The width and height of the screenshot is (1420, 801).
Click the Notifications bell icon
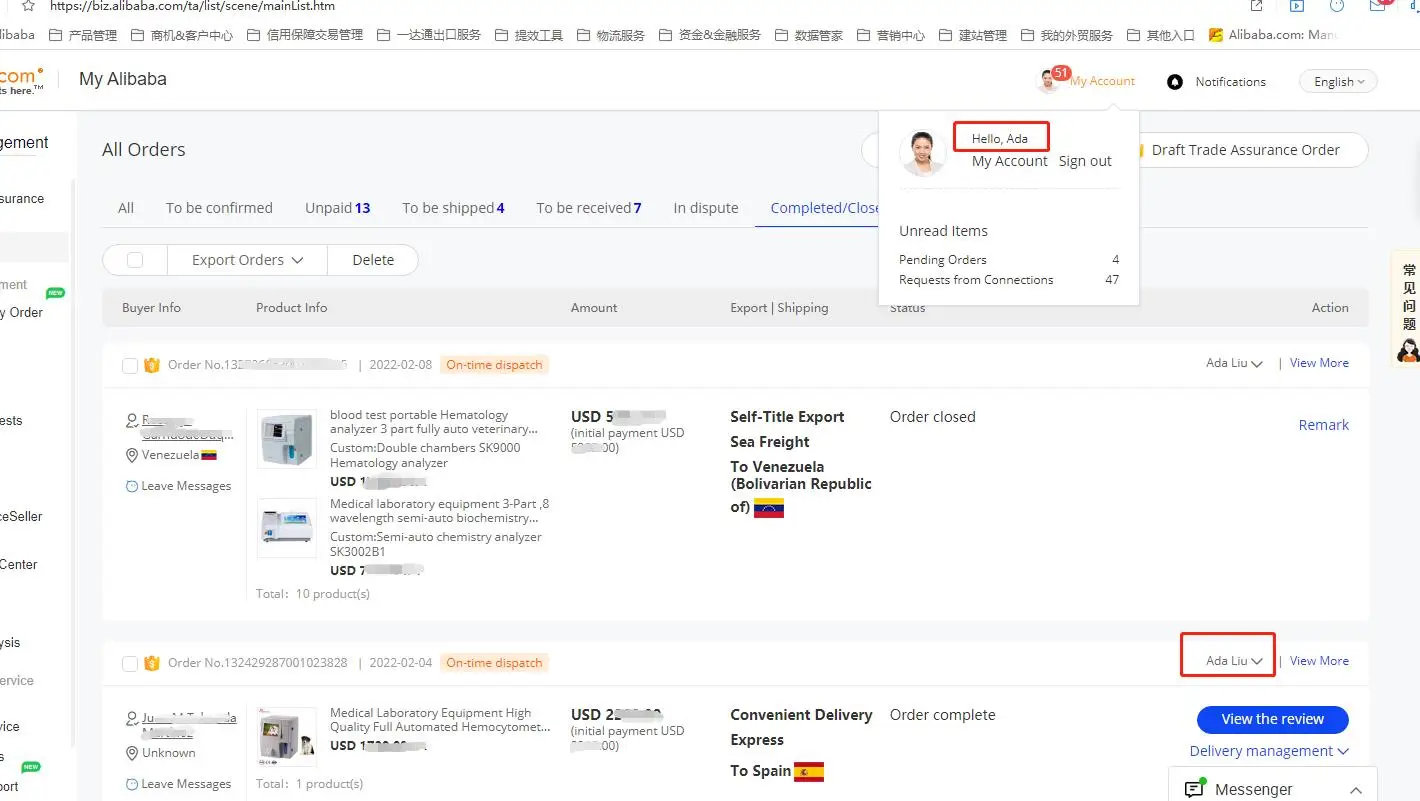1175,82
